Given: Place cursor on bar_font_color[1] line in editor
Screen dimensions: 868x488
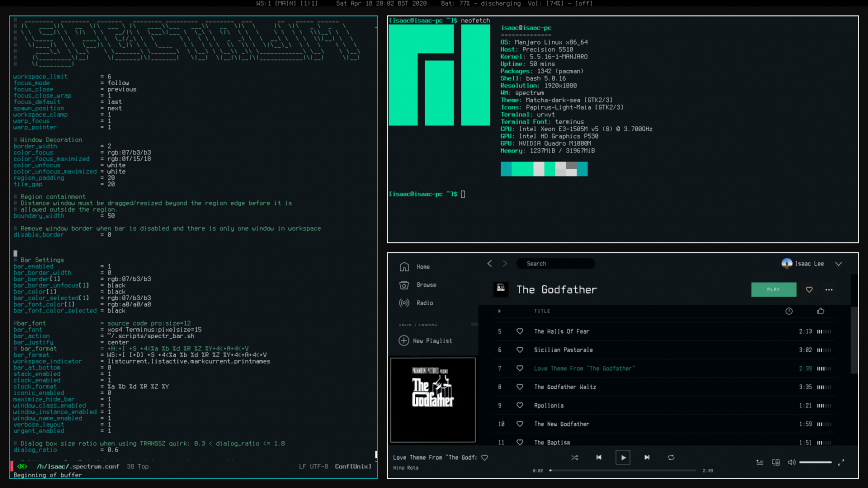Looking at the screenshot, I should point(82,304).
